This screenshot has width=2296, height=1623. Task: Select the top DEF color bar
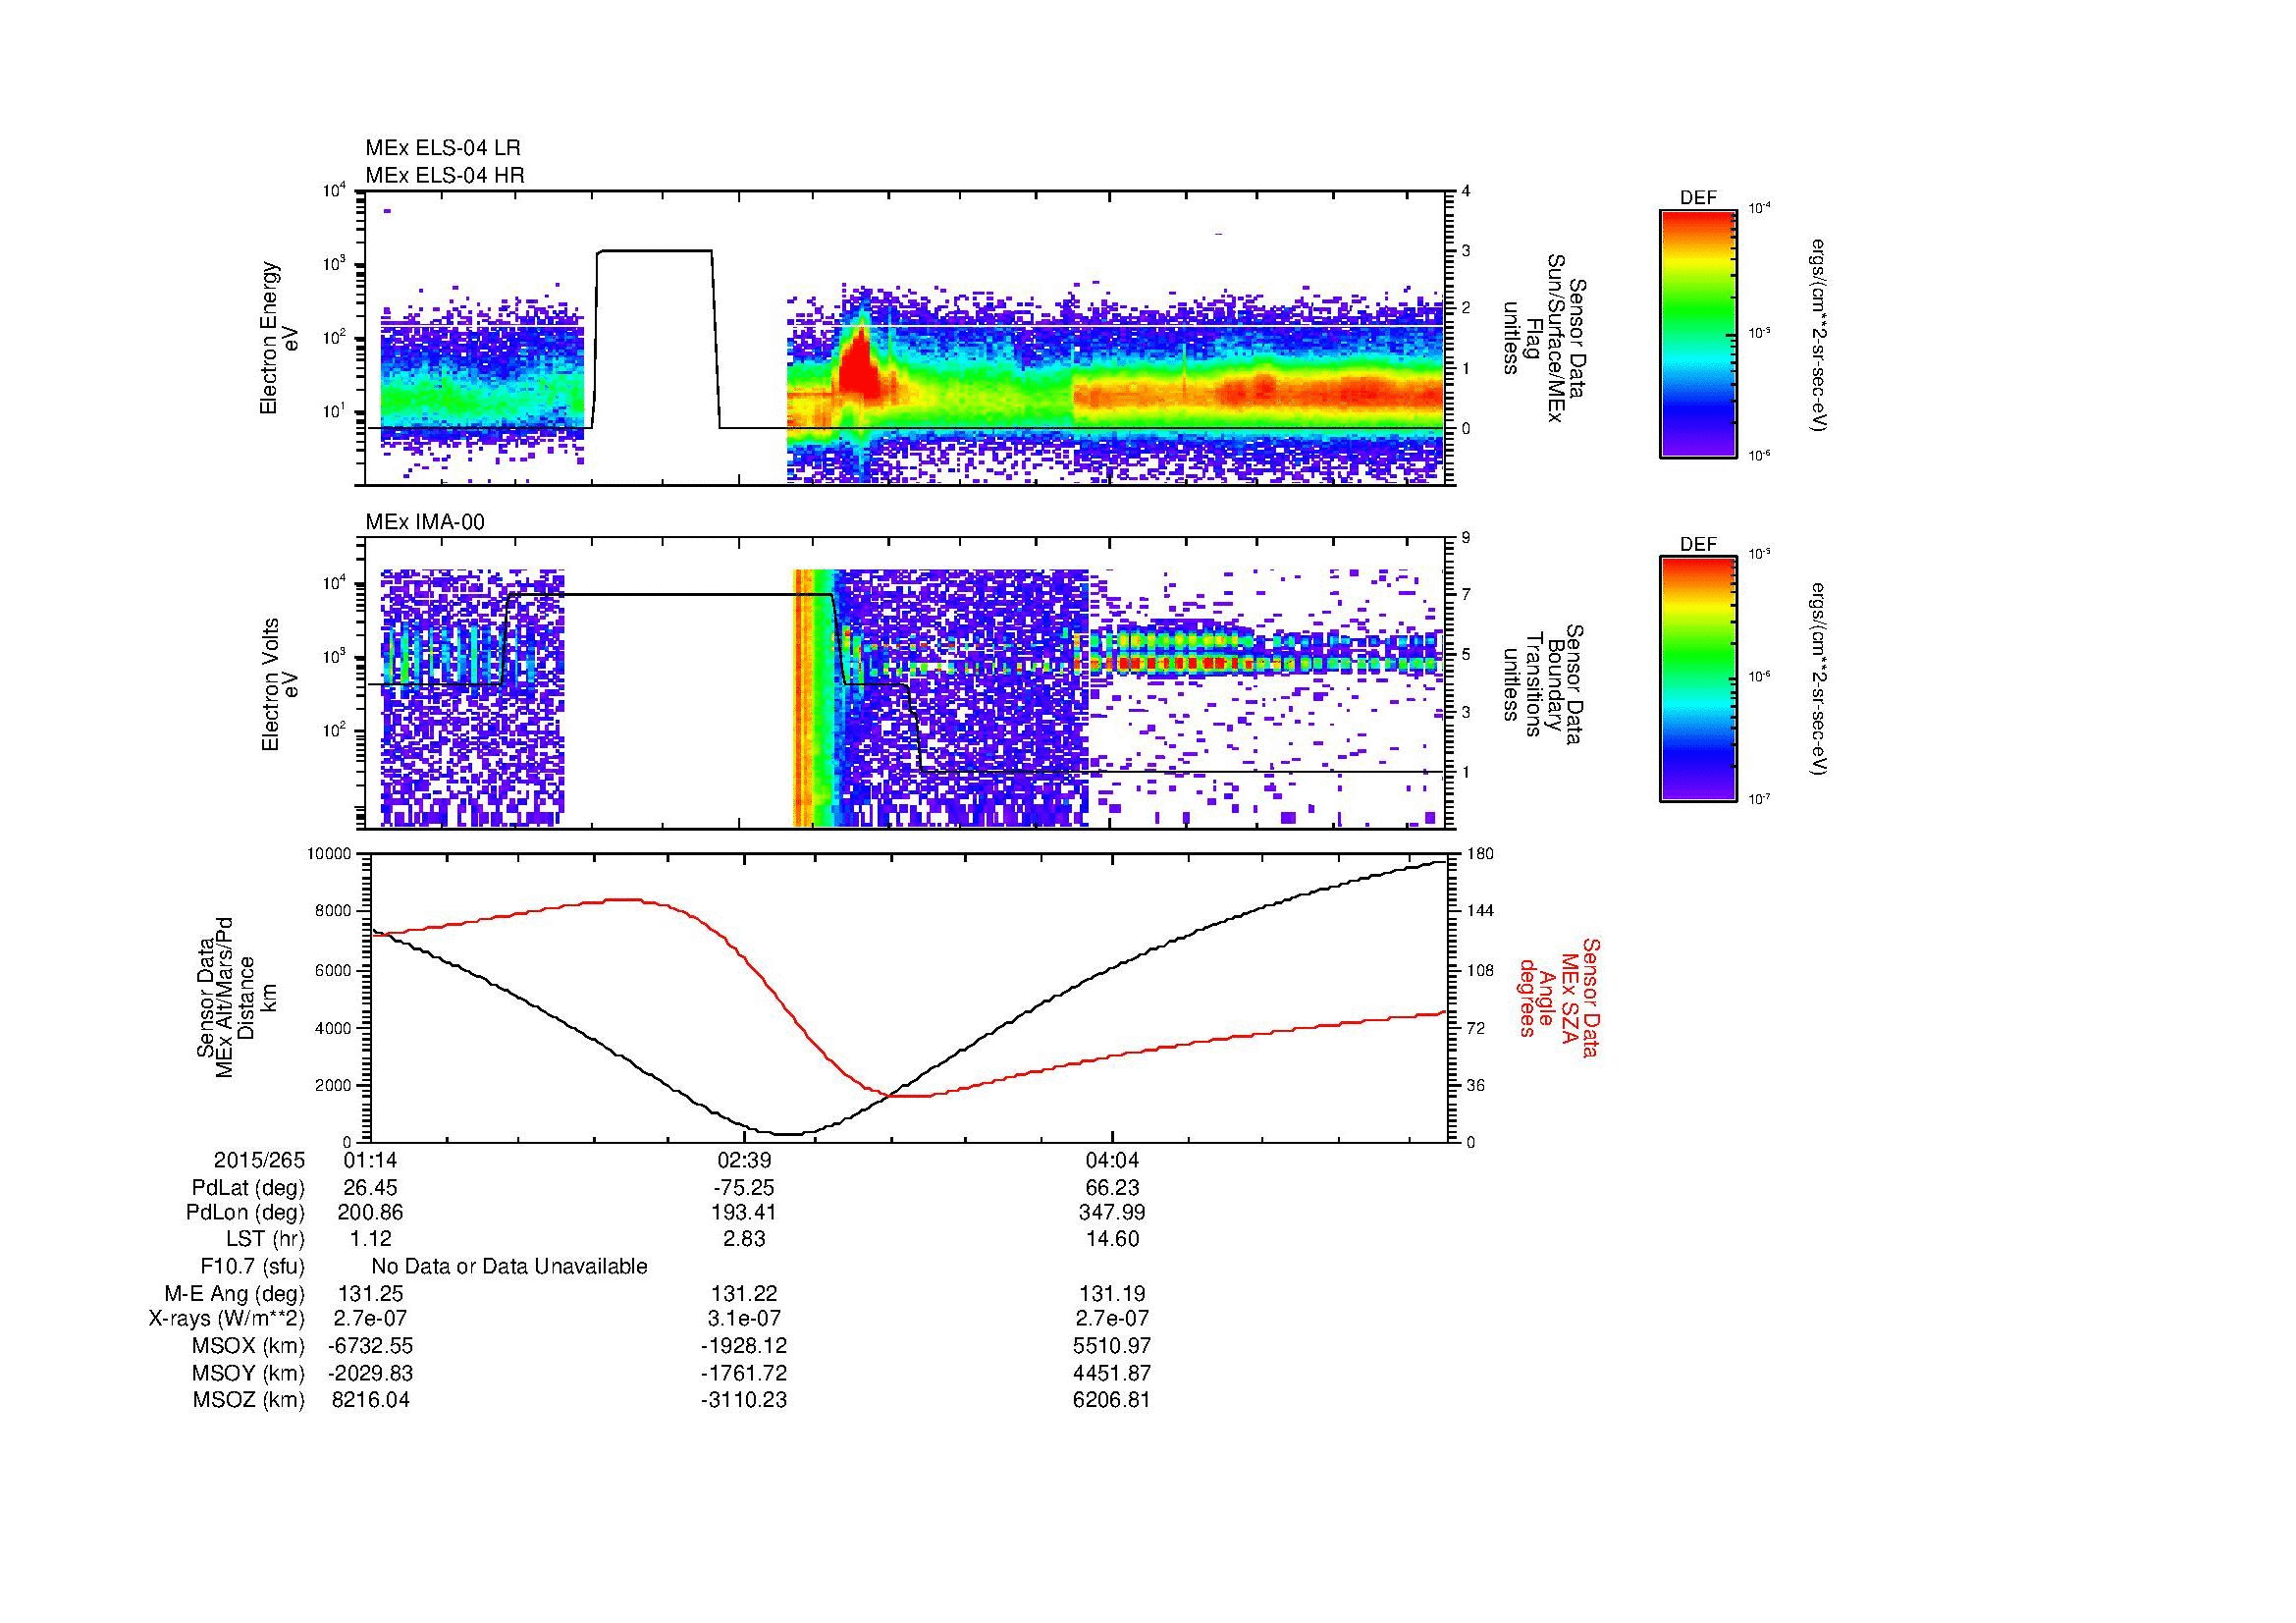click(x=1698, y=333)
